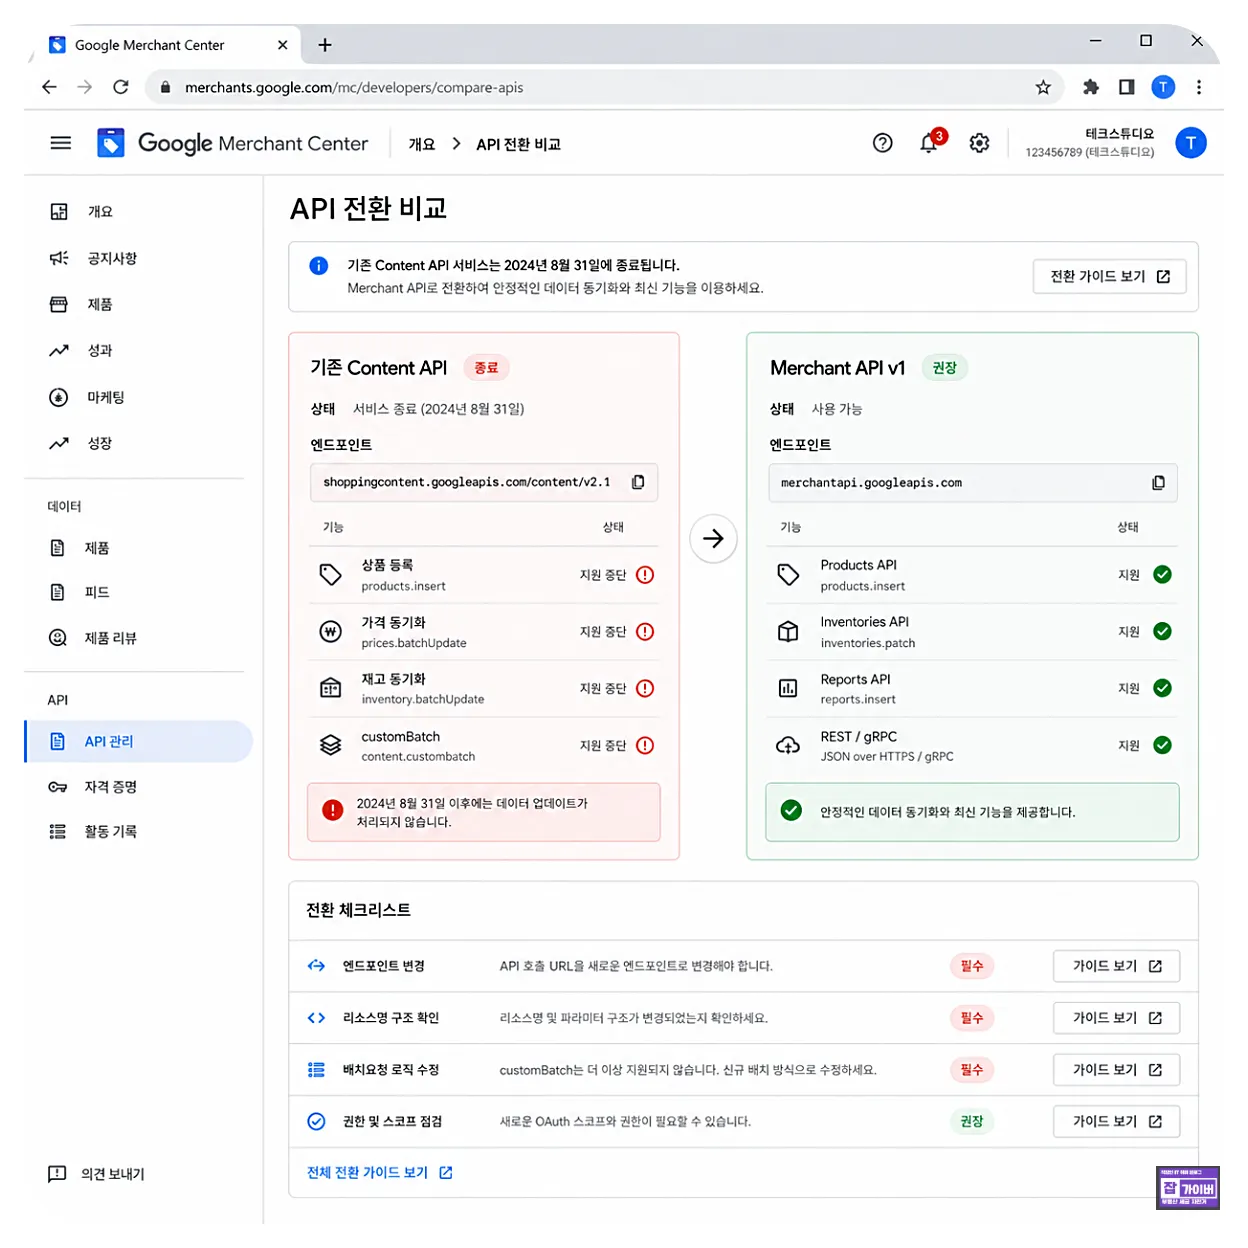This screenshot has width=1248, height=1248.
Task: Click the products.insert text under 상품 등록
Action: tap(404, 586)
